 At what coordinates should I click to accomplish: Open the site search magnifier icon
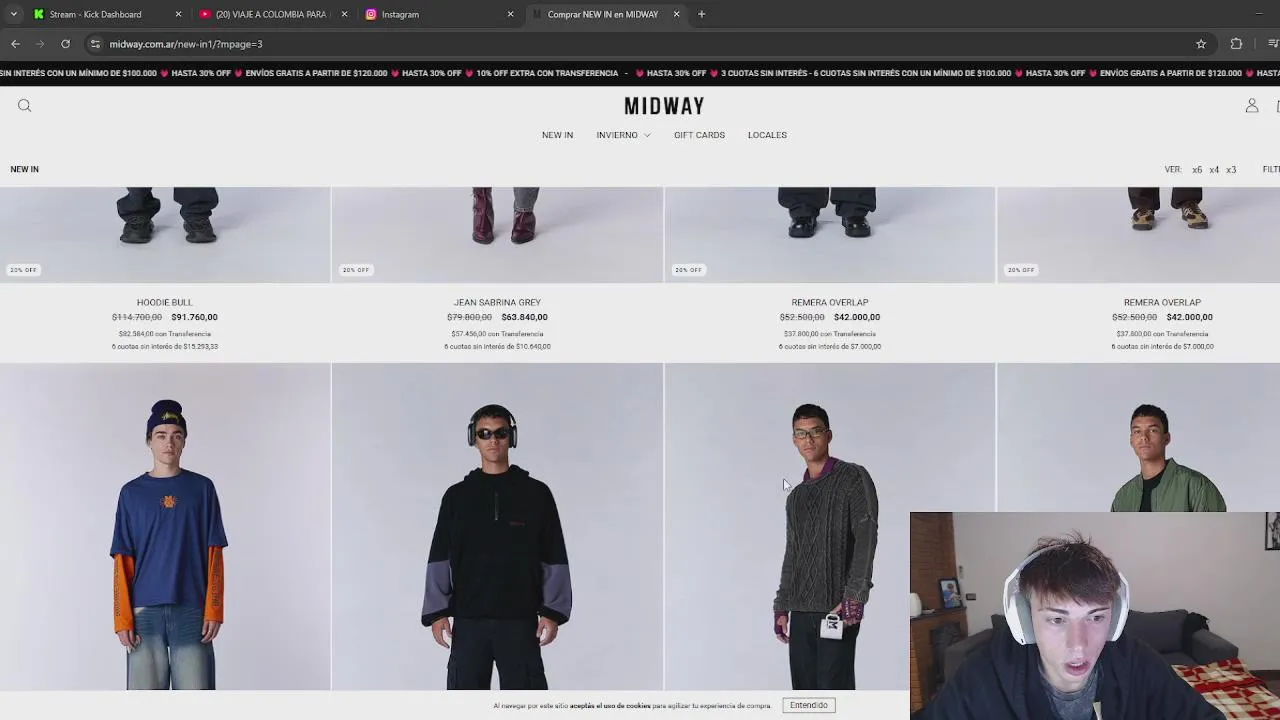[24, 105]
